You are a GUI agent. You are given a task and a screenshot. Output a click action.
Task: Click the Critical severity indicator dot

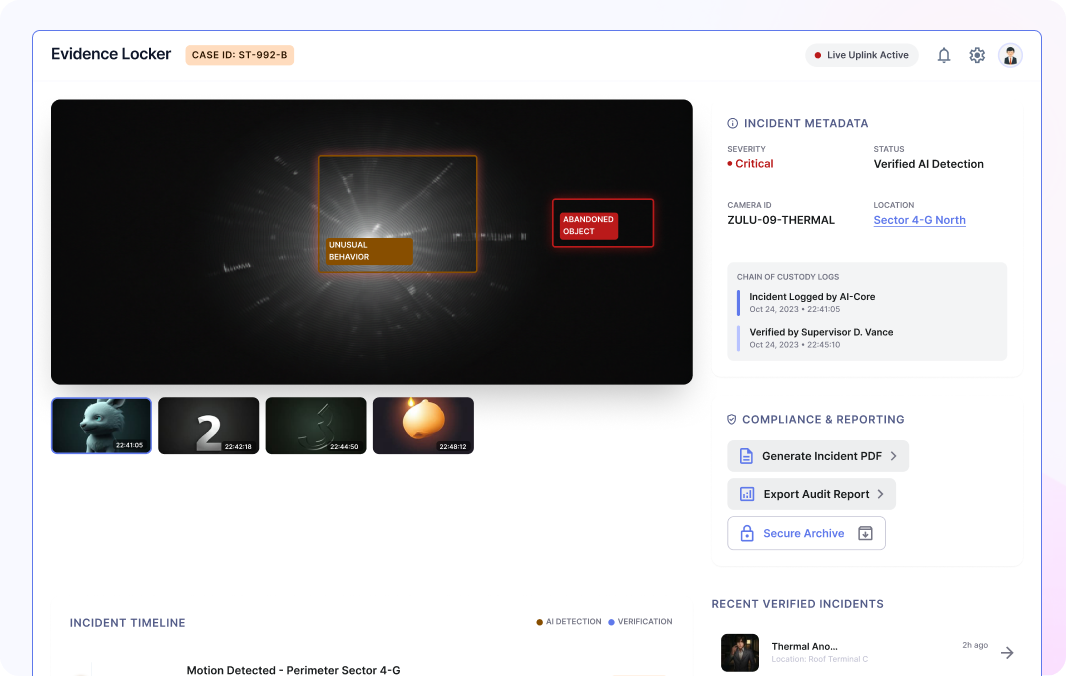pyautogui.click(x=731, y=163)
